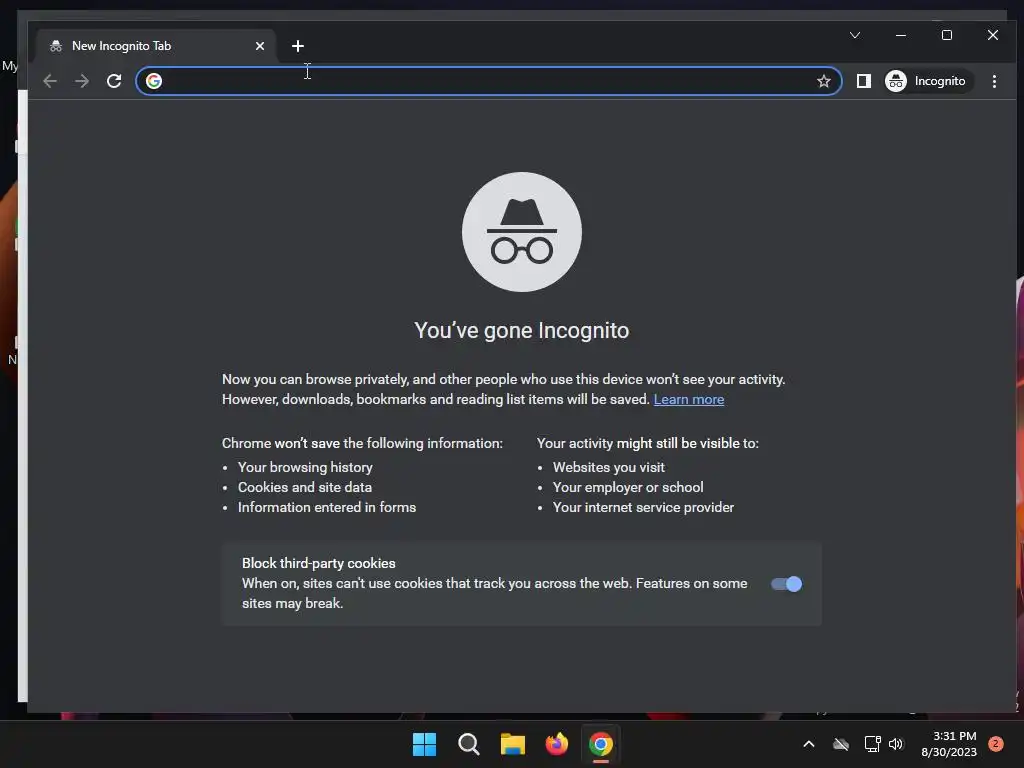Launch Firefox from the taskbar
The height and width of the screenshot is (768, 1024).
point(556,744)
